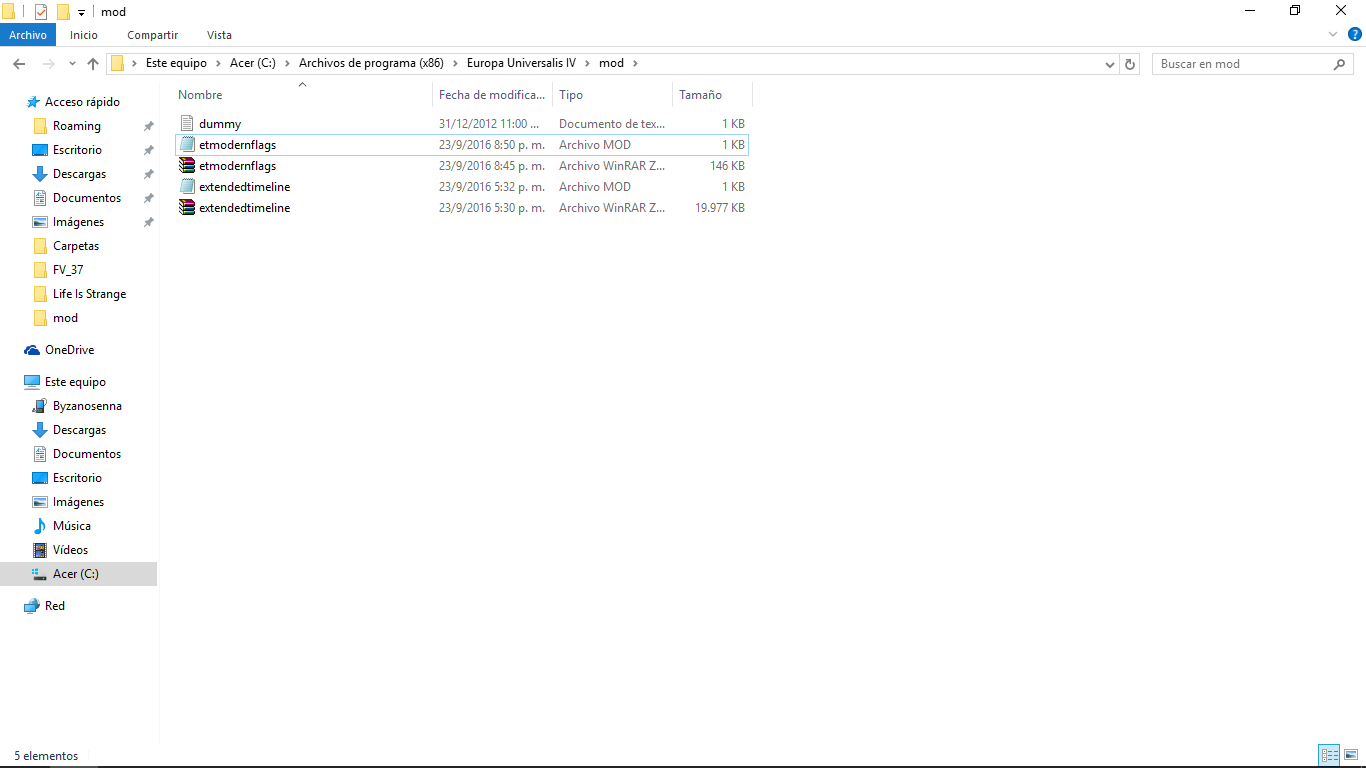Expand the chevron after the mod breadcrumb
This screenshot has height=768, width=1366.
click(634, 63)
